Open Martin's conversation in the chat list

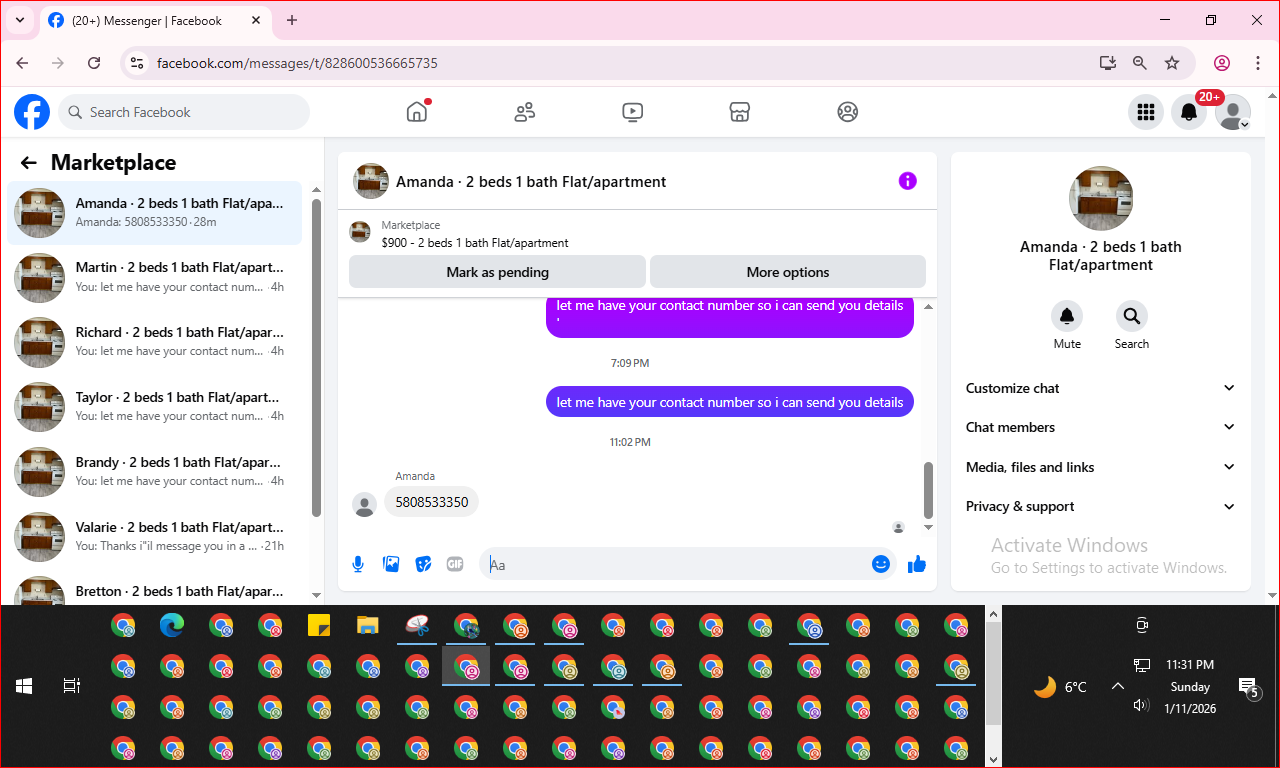[x=155, y=277]
